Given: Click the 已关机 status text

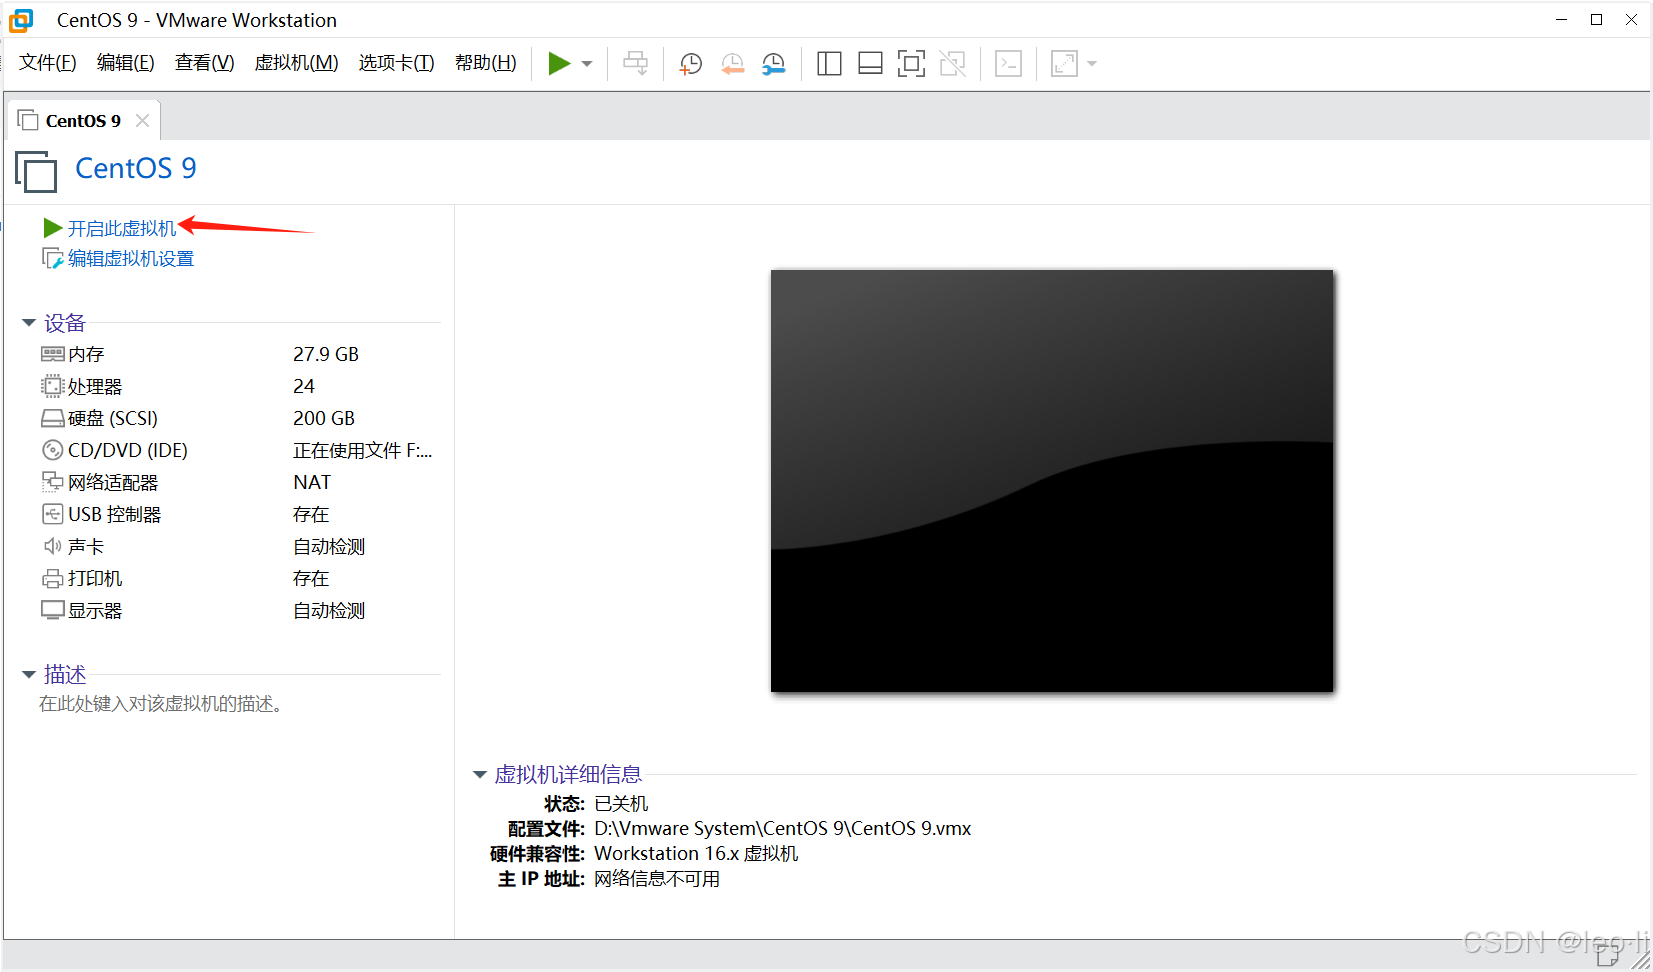Looking at the screenshot, I should (x=621, y=803).
